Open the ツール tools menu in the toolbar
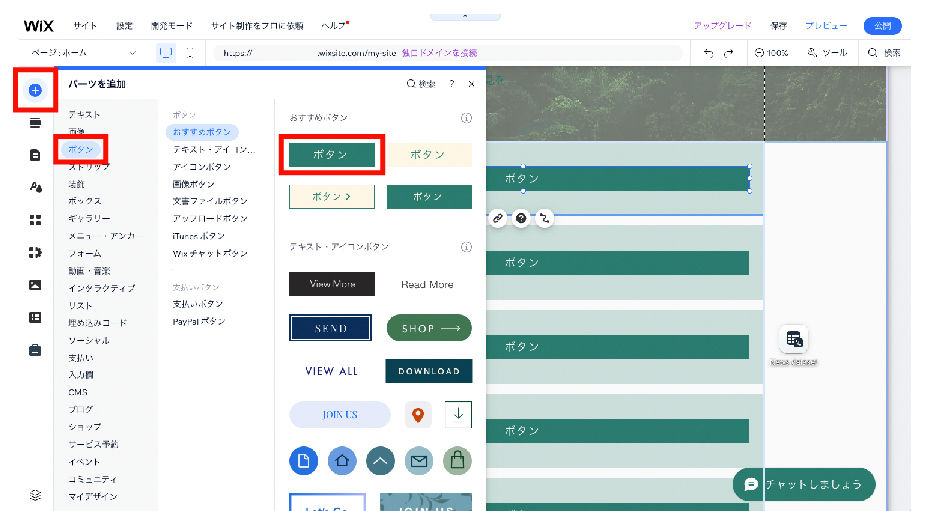The height and width of the screenshot is (511, 929). (x=827, y=53)
